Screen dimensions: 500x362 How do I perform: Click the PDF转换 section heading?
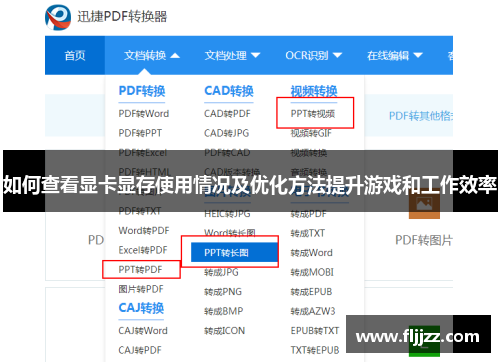[142, 91]
